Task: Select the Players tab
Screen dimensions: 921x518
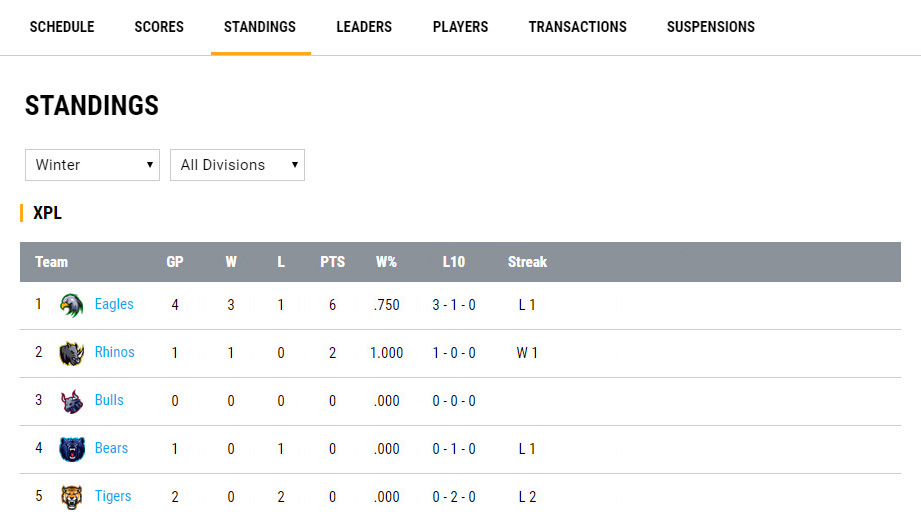Action: pyautogui.click(x=460, y=27)
